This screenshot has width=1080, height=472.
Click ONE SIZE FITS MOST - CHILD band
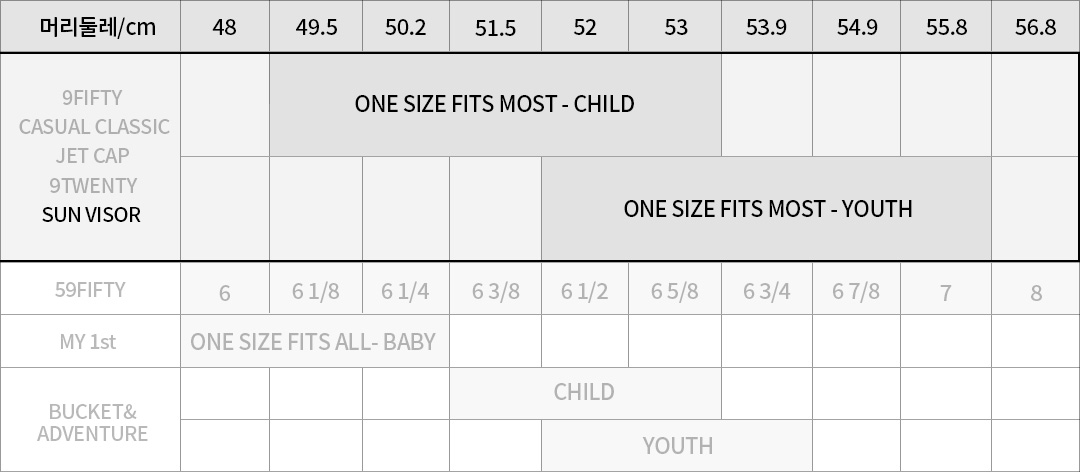coord(495,105)
